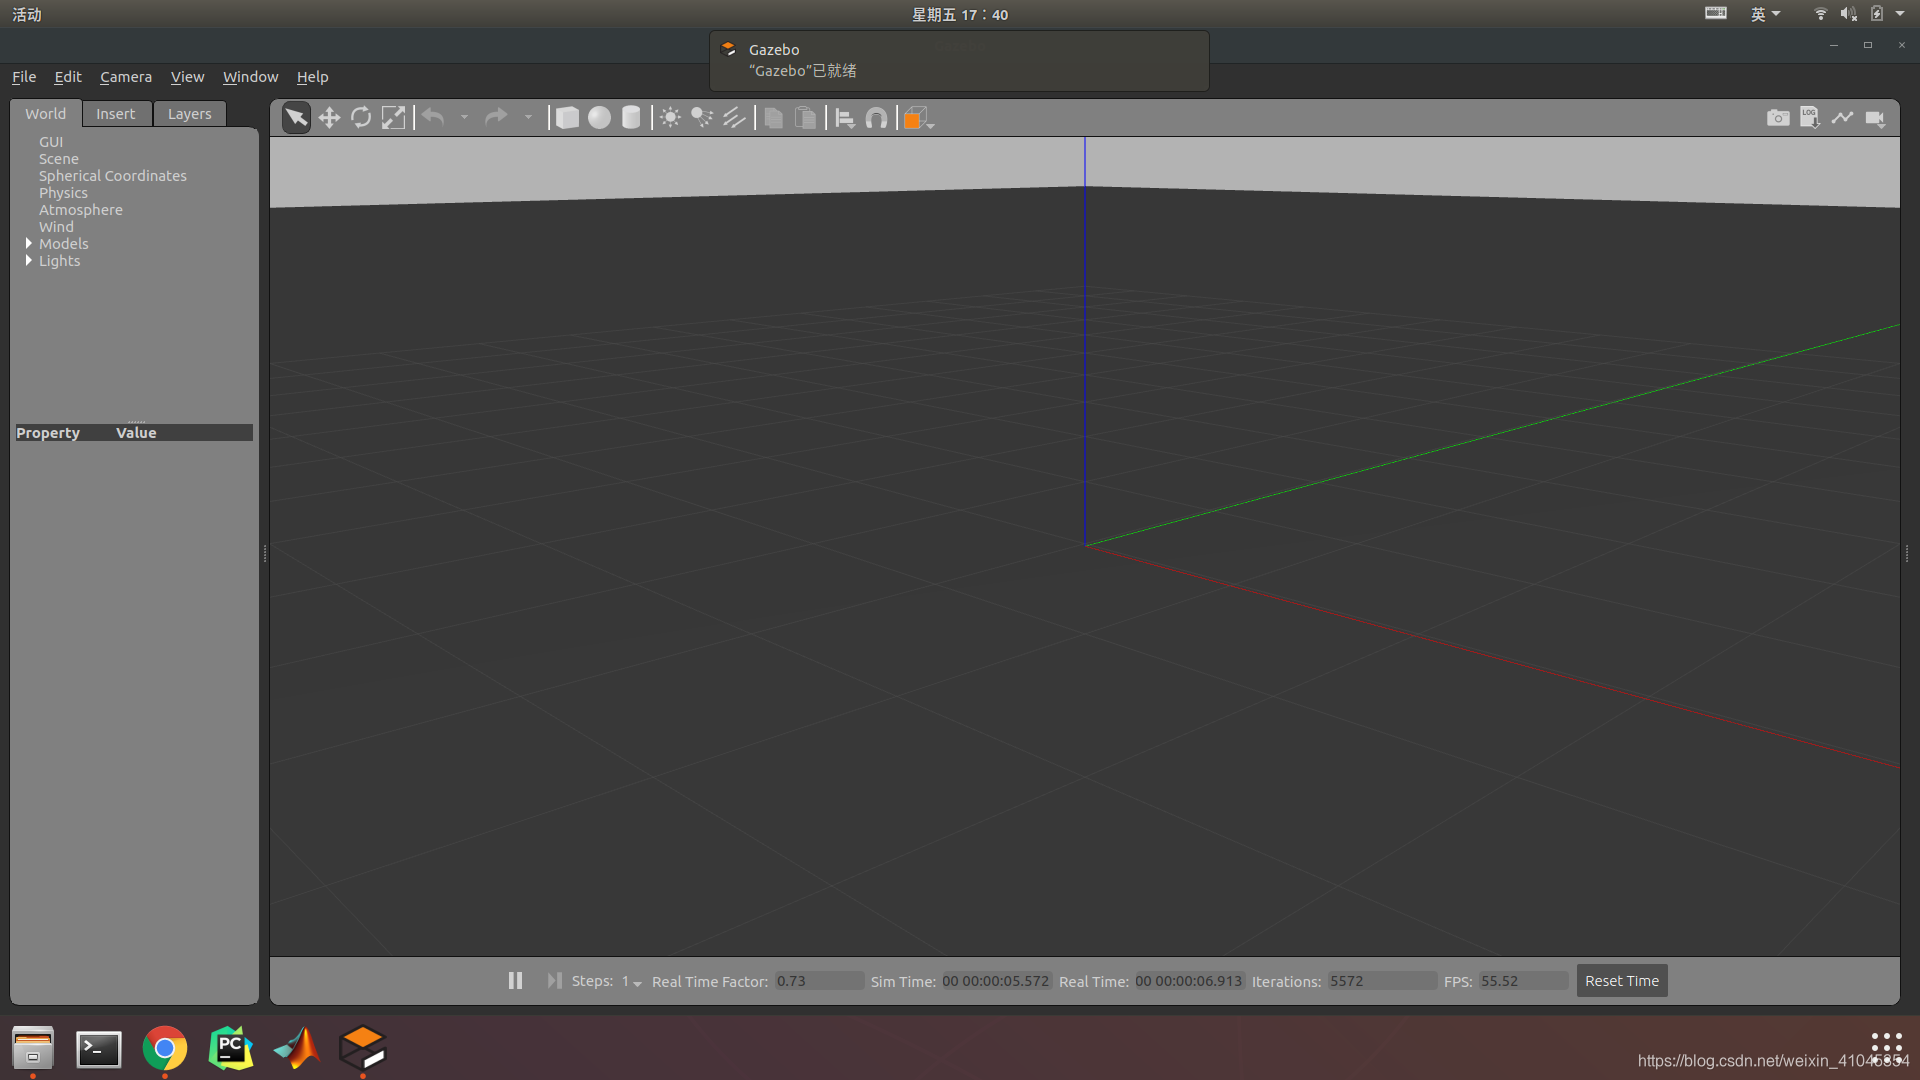Screen dimensions: 1920x1080
Task: Open the Camera menu
Action: coord(125,76)
